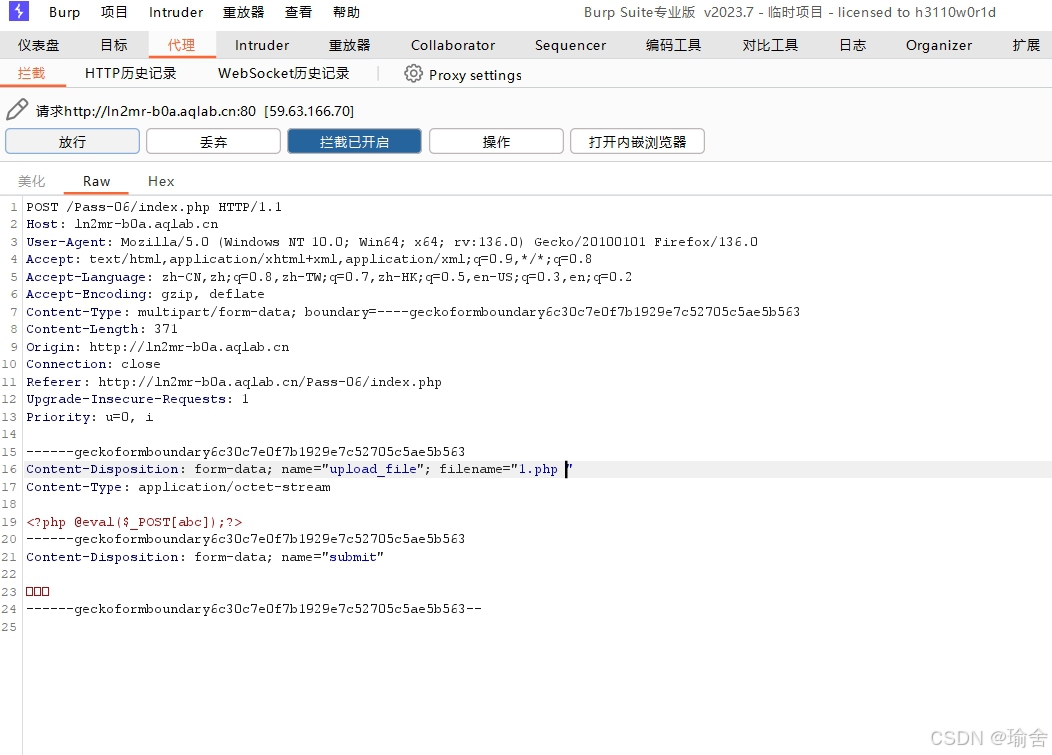Open the Organizer tab
Viewport: 1052px width, 755px height.
pyautogui.click(x=939, y=45)
